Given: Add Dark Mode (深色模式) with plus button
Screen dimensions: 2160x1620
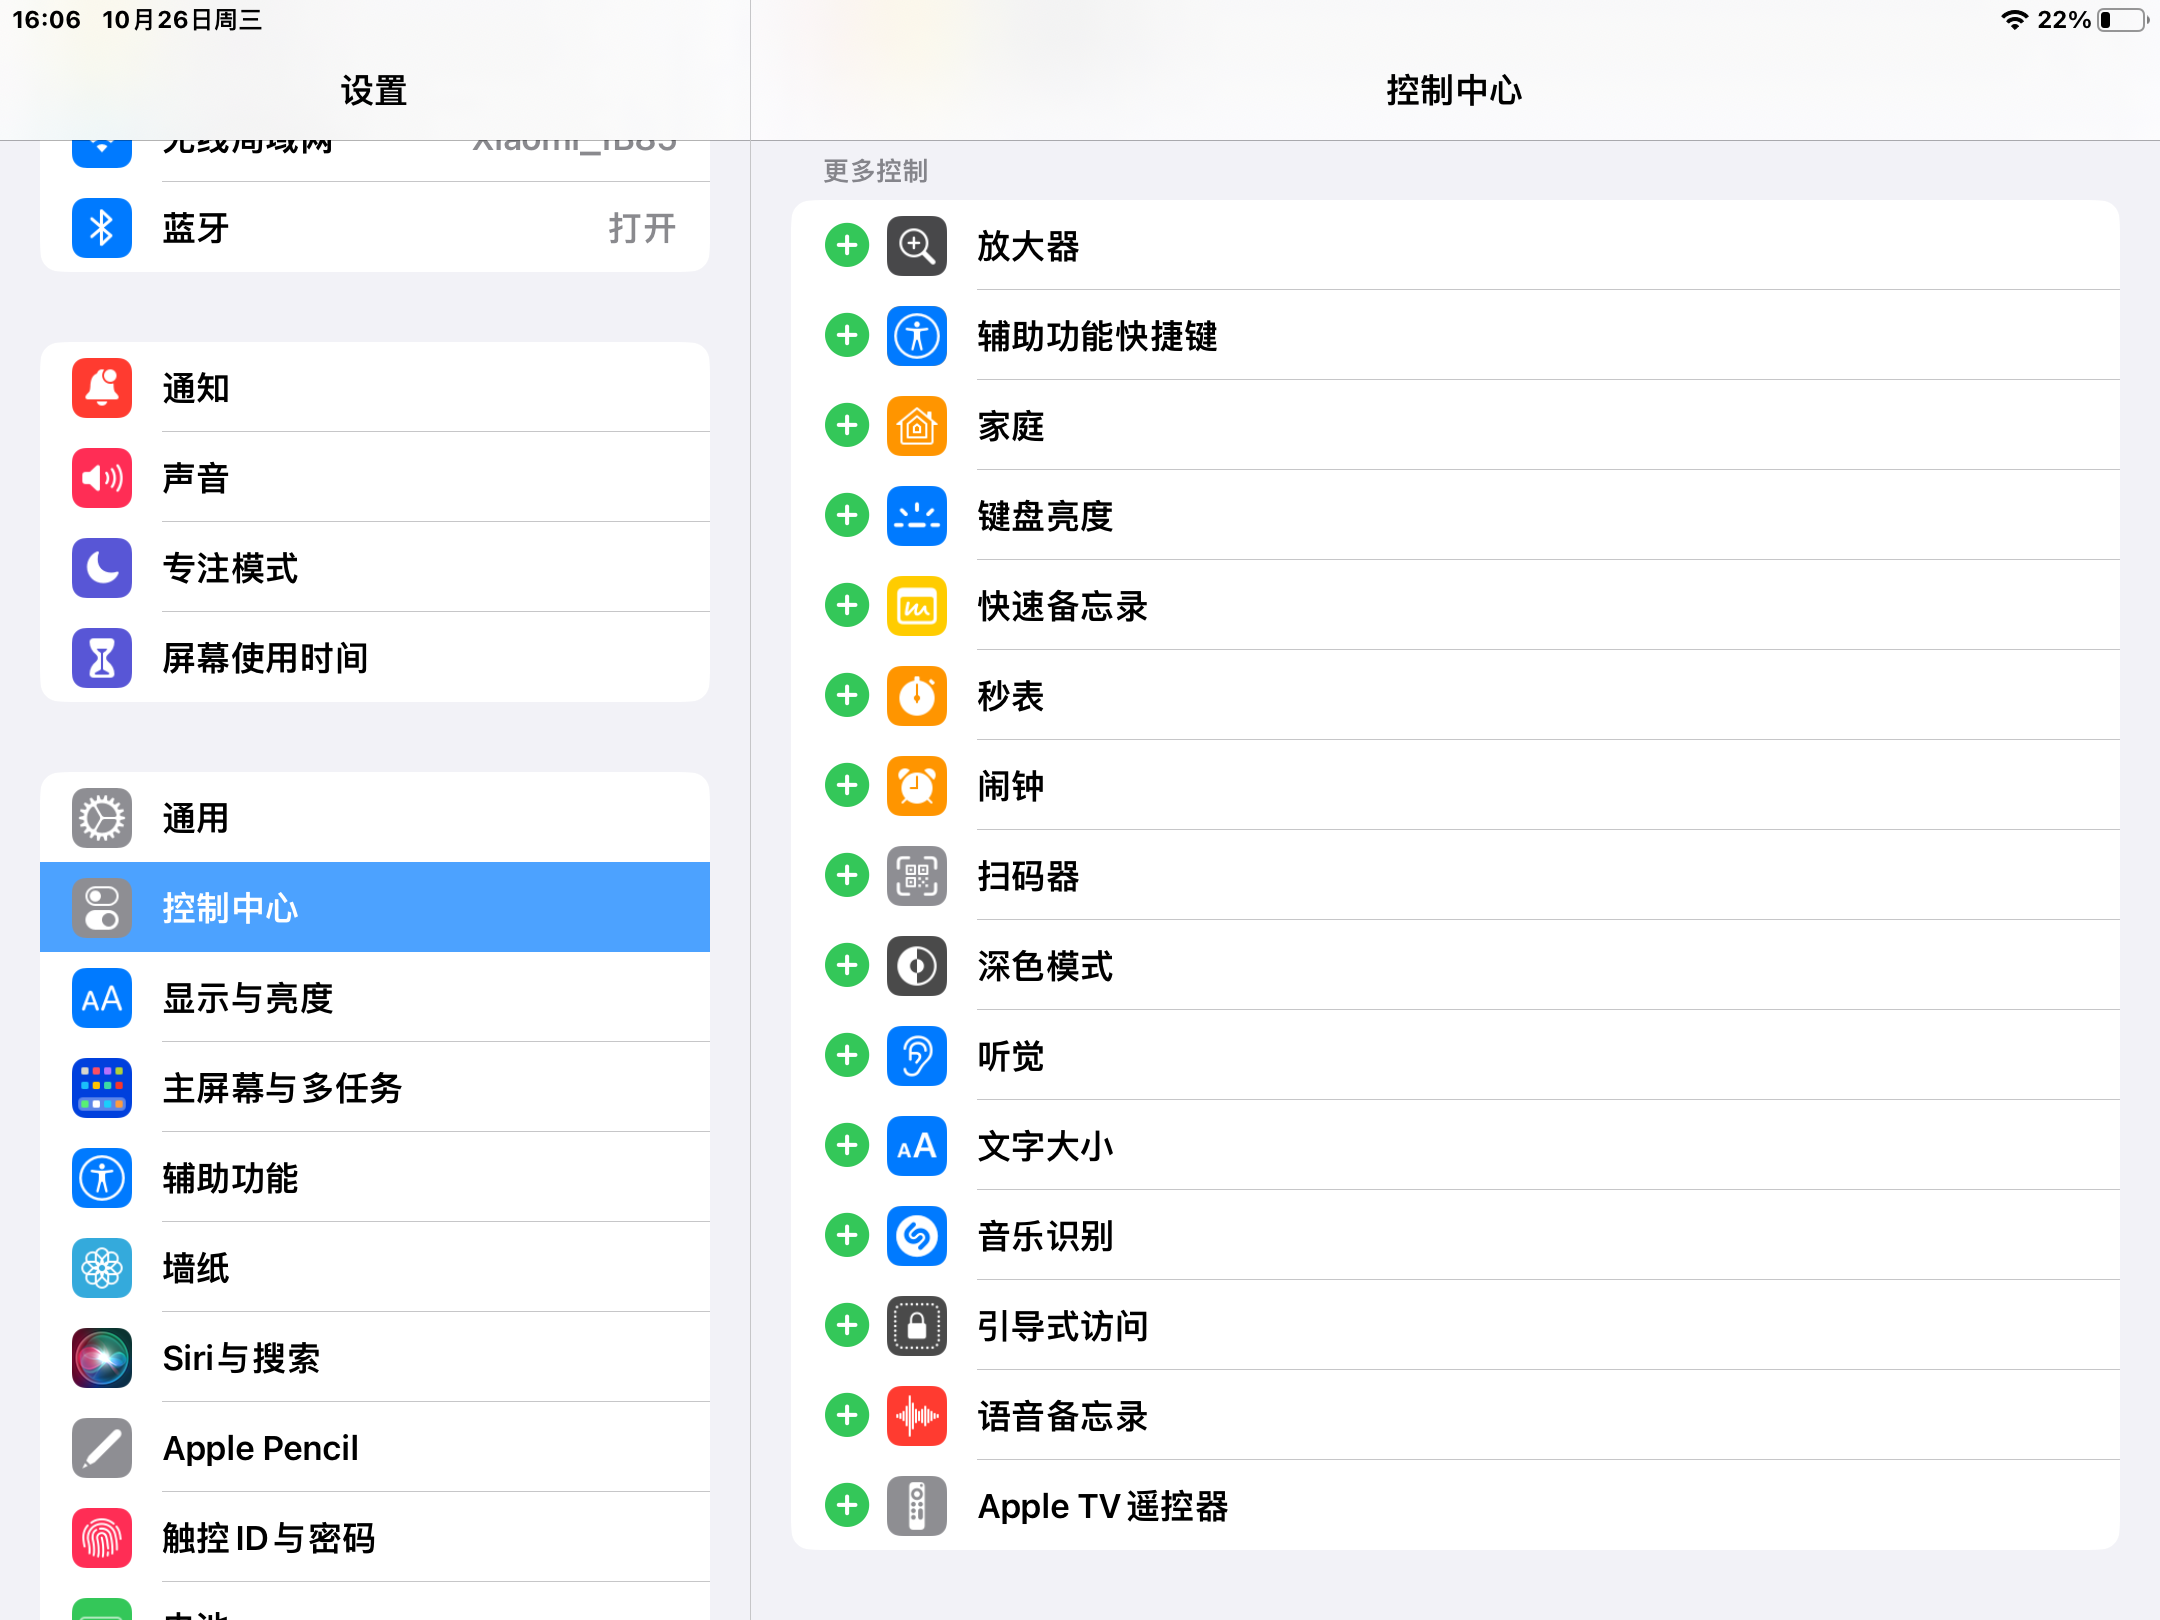Looking at the screenshot, I should click(847, 966).
